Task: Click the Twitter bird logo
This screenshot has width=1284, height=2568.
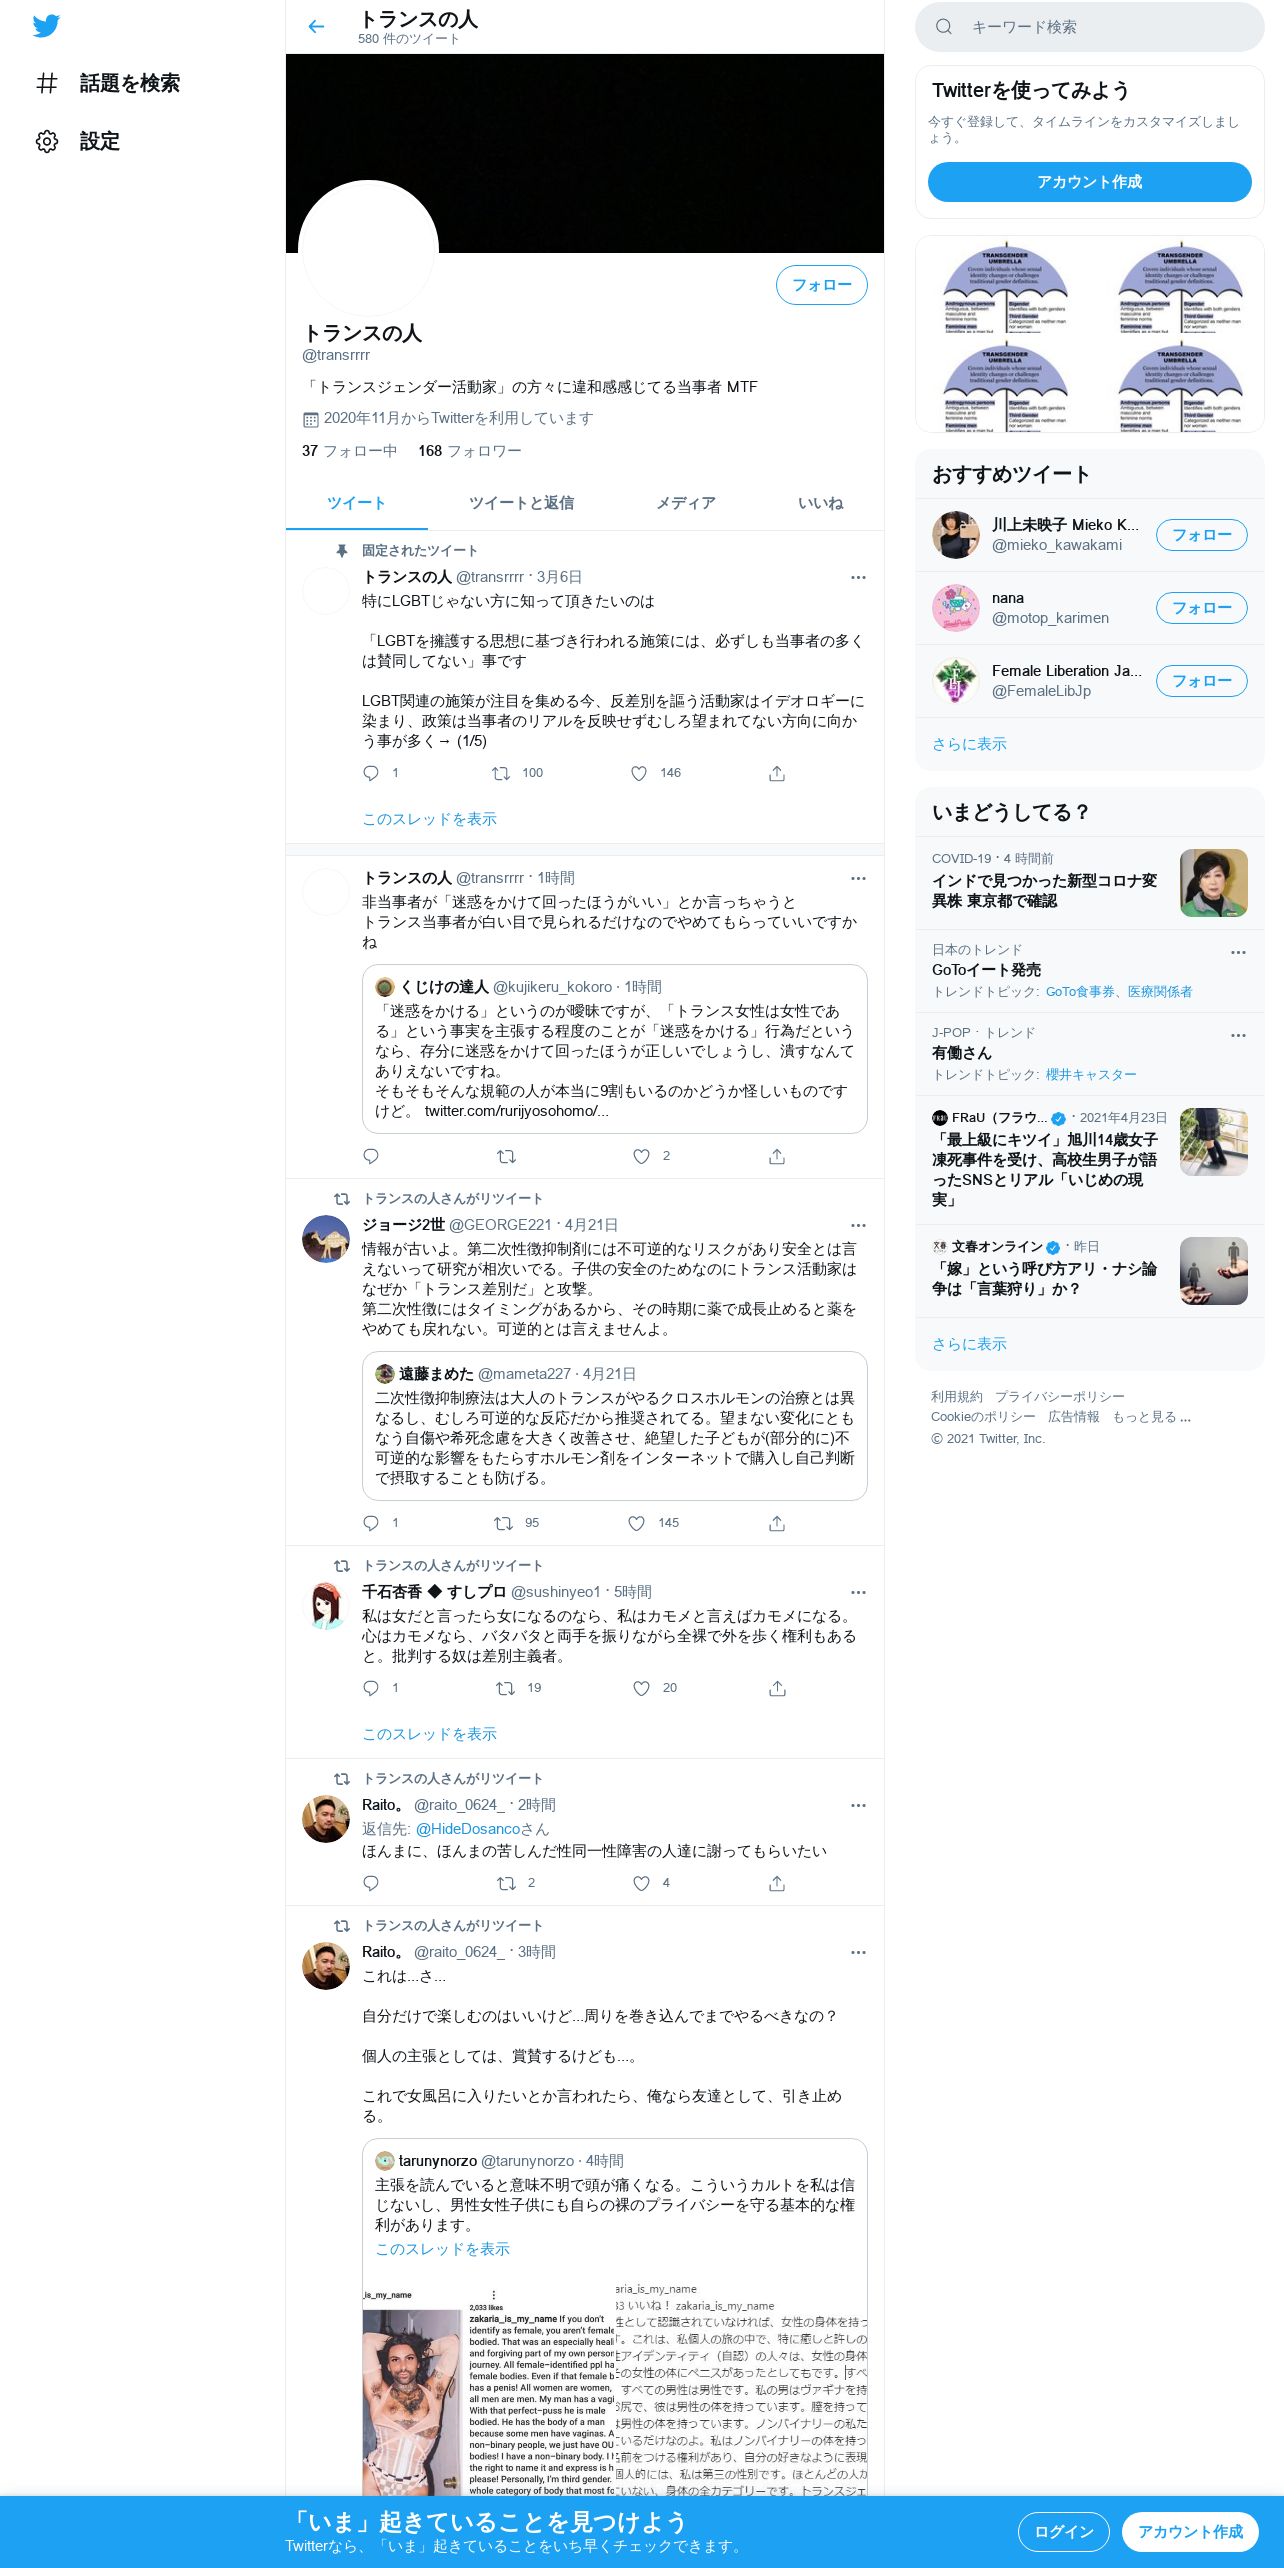Action: [46, 26]
